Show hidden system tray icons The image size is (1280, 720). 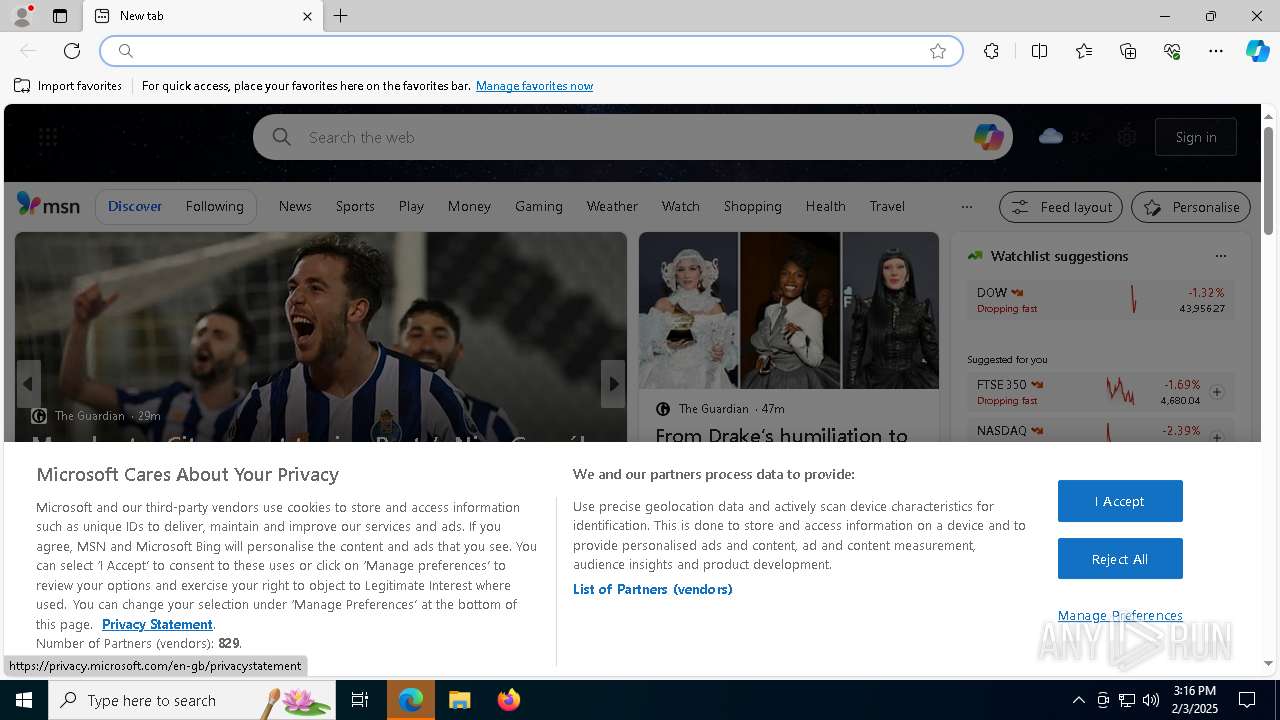pos(1078,700)
